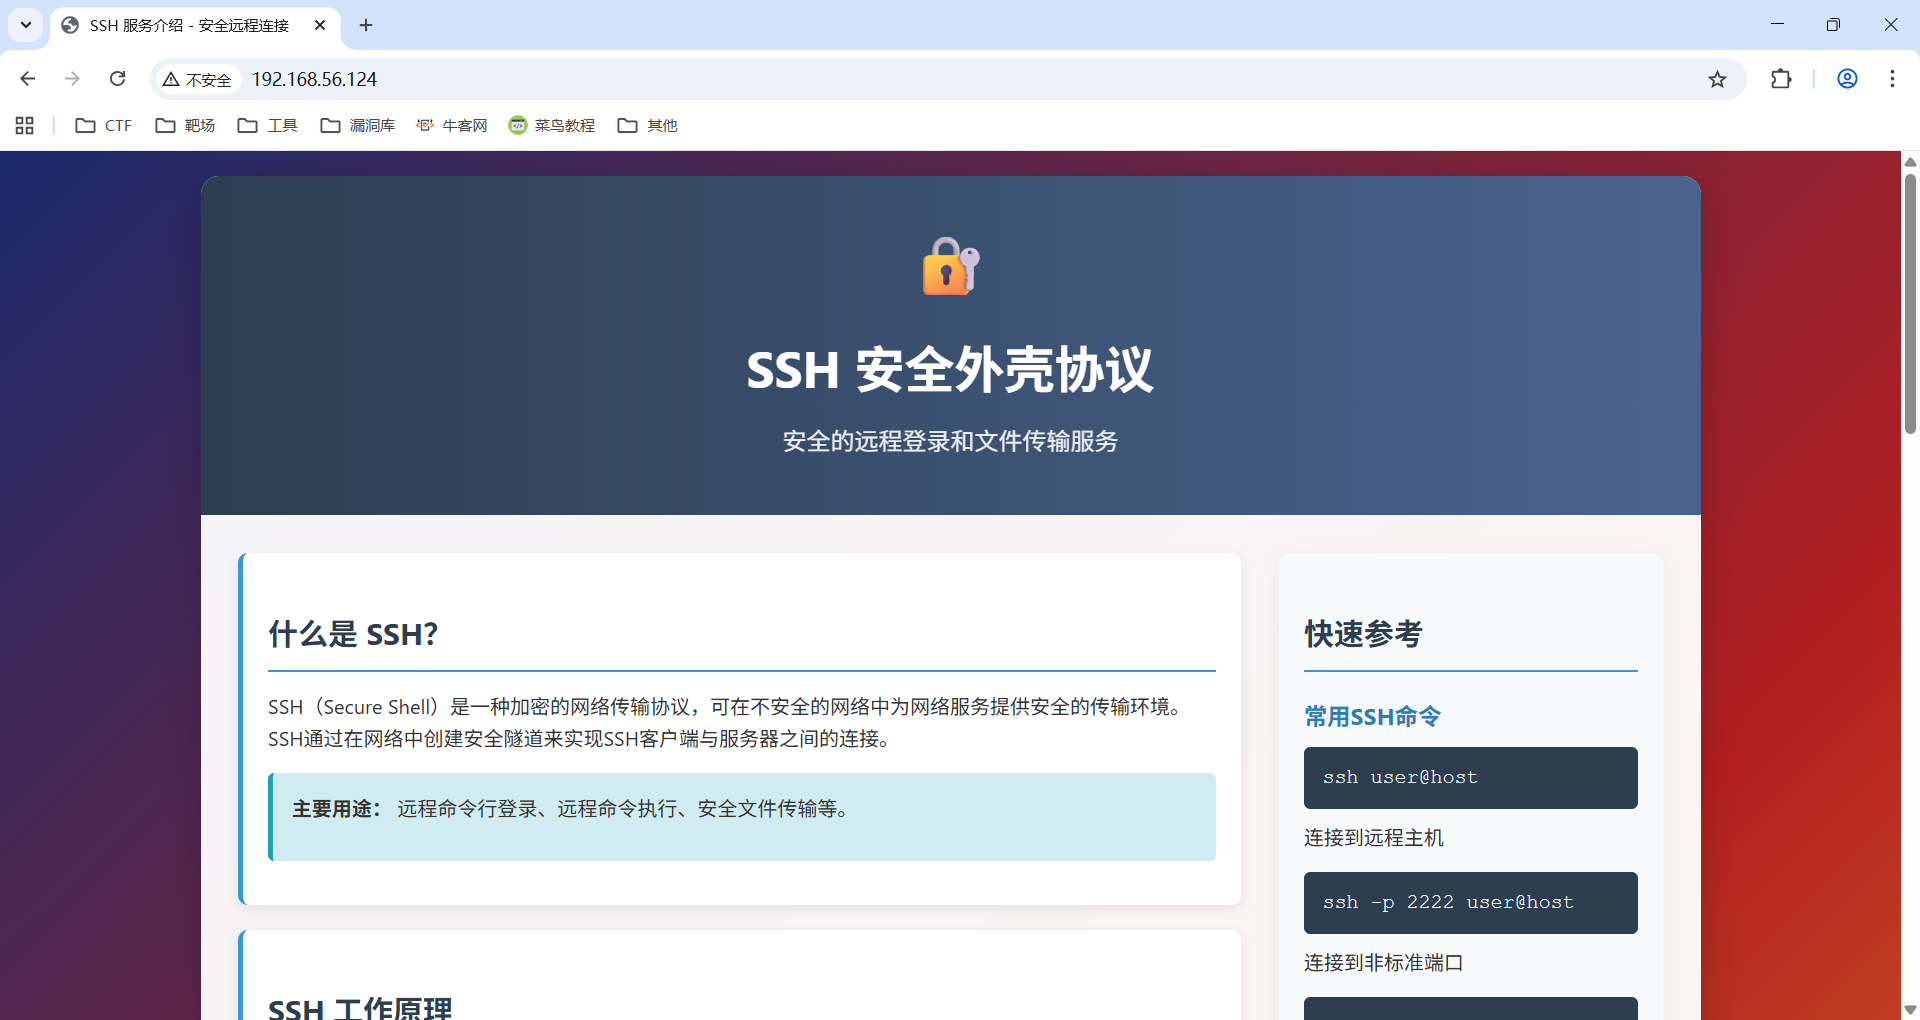1920x1020 pixels.
Task: Close the browser window
Action: [x=1890, y=25]
